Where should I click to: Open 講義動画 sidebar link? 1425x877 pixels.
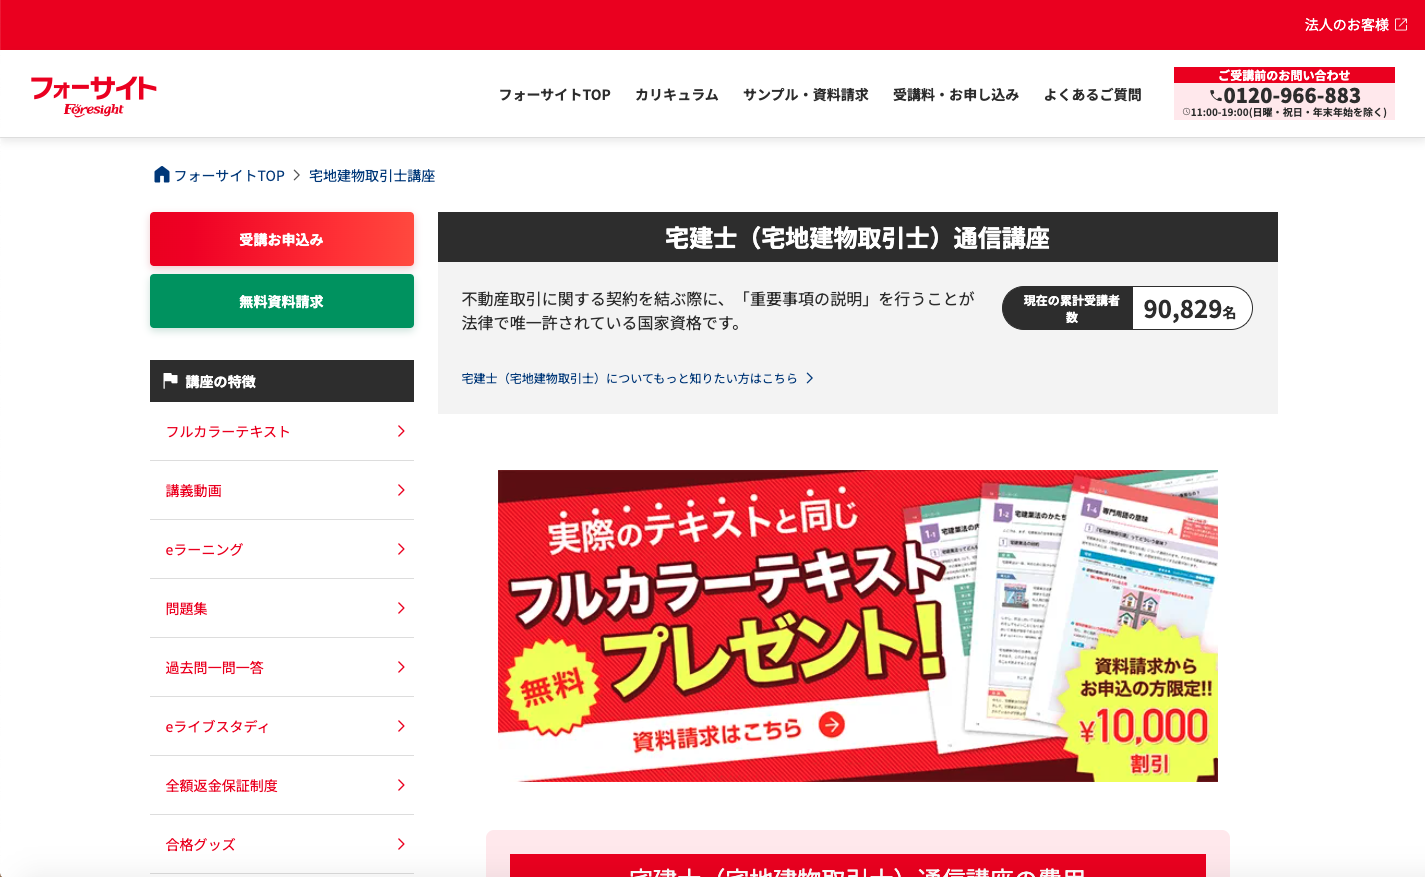[282, 490]
